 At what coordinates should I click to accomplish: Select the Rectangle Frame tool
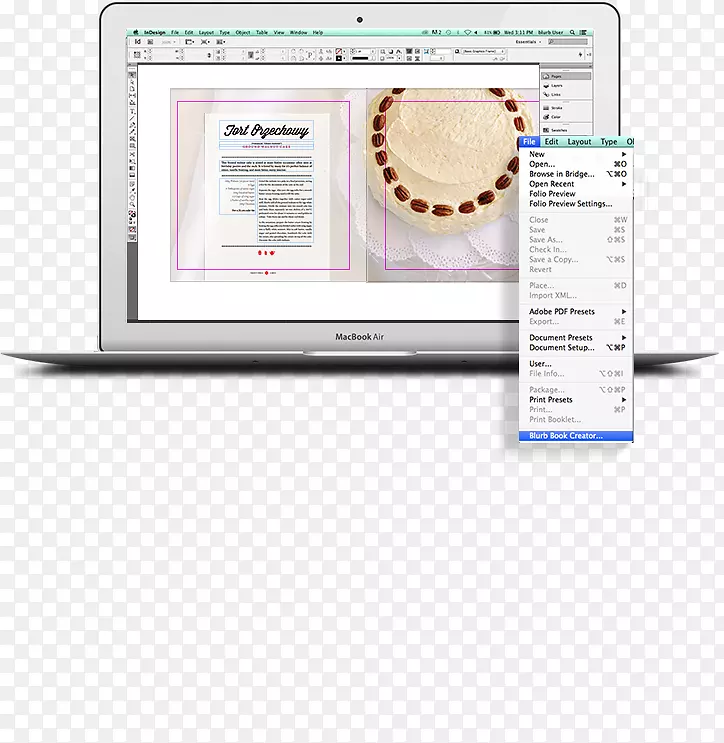coord(132,139)
